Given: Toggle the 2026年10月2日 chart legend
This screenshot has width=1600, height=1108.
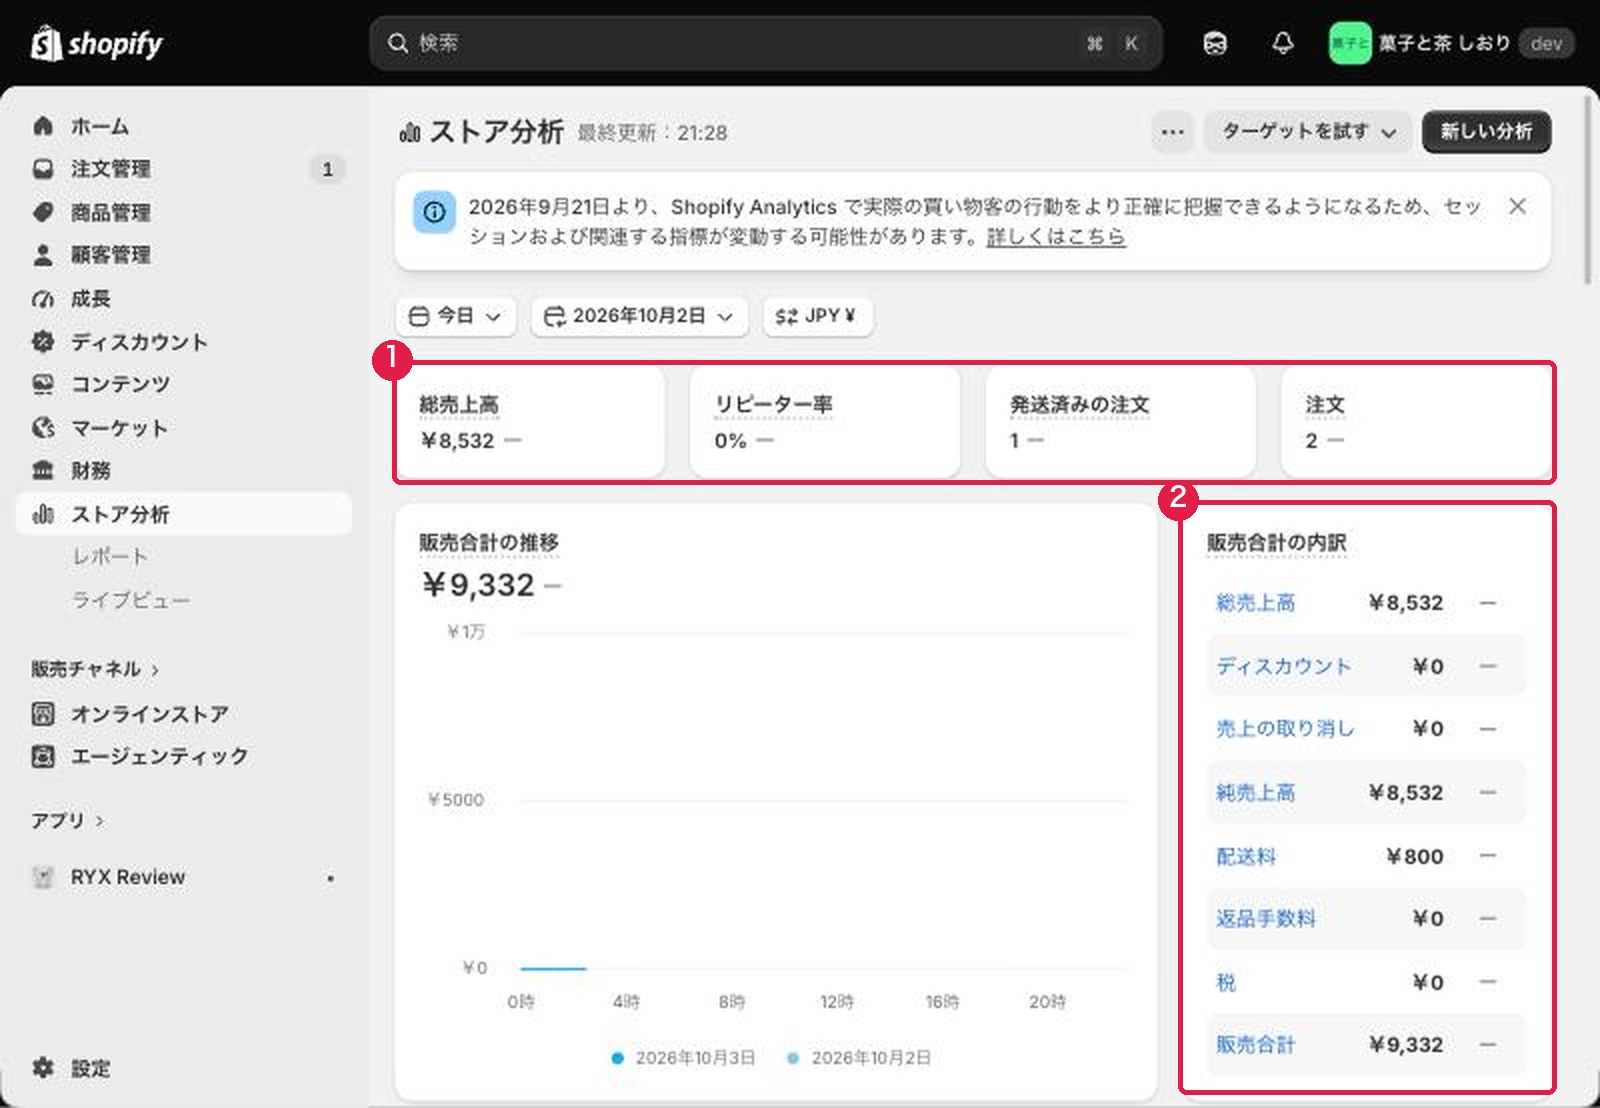Looking at the screenshot, I should pos(859,1057).
